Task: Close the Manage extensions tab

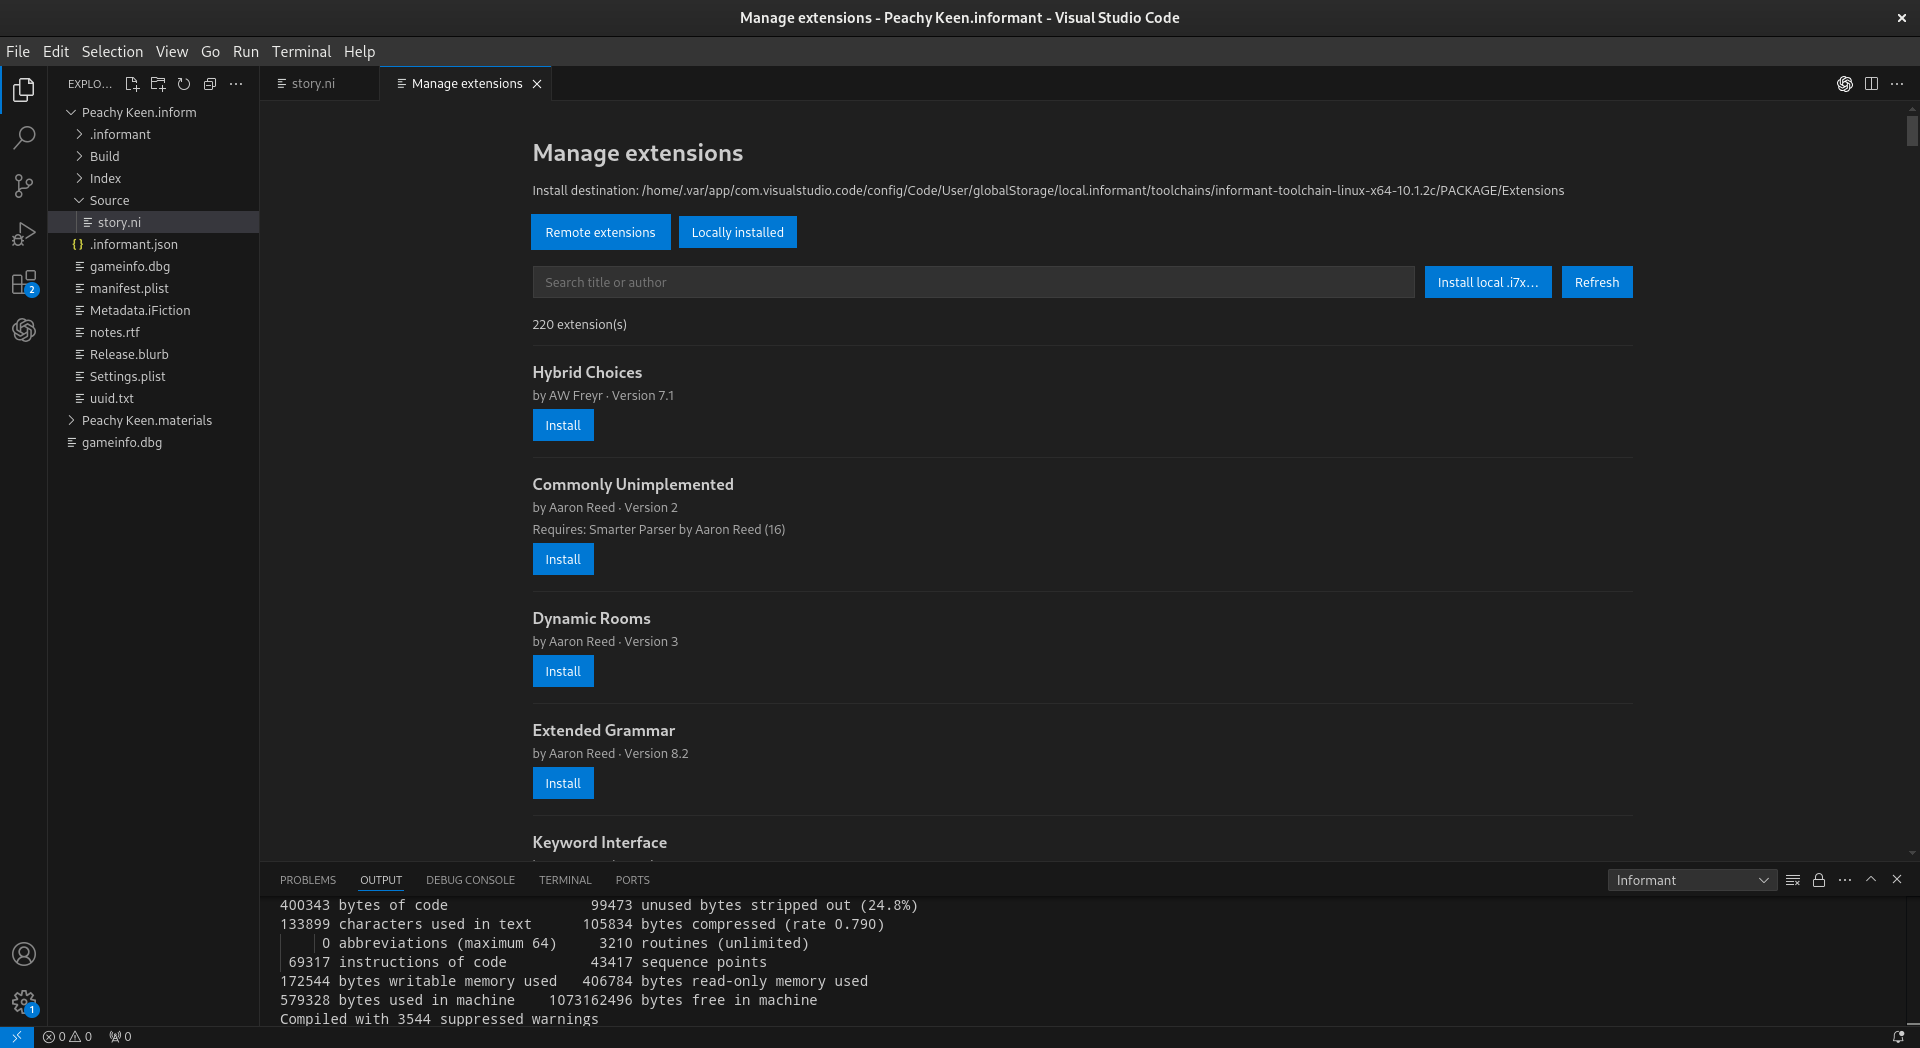Action: [537, 84]
